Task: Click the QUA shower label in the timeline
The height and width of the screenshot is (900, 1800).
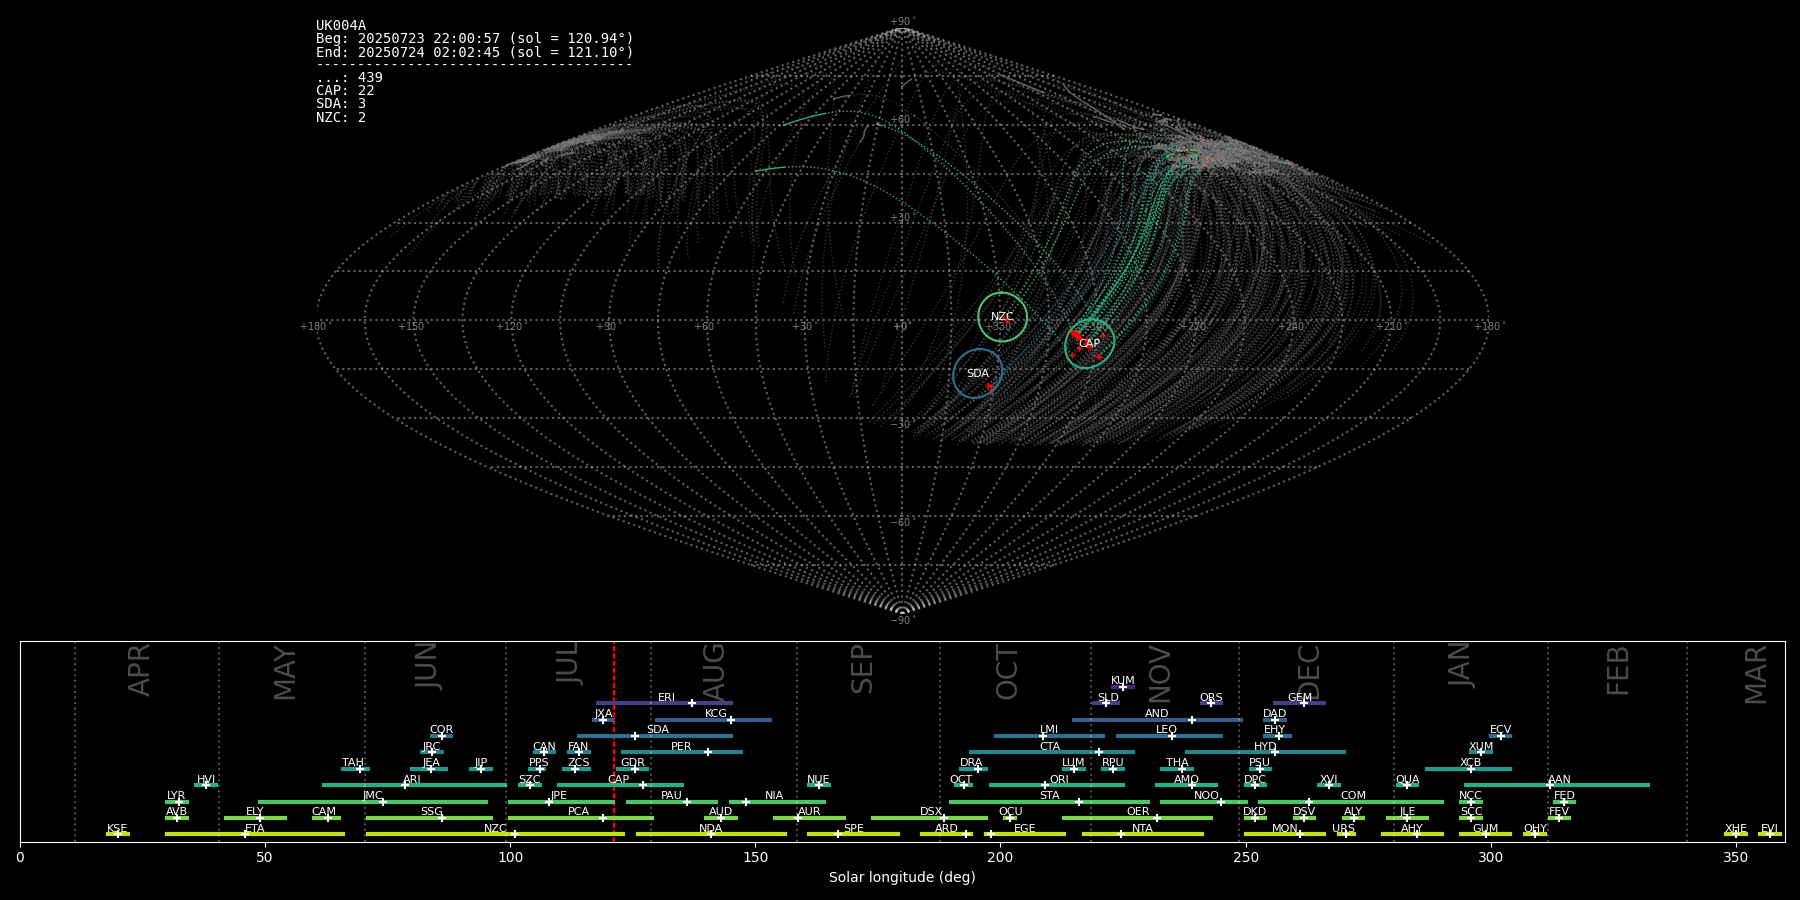Action: tap(1407, 780)
